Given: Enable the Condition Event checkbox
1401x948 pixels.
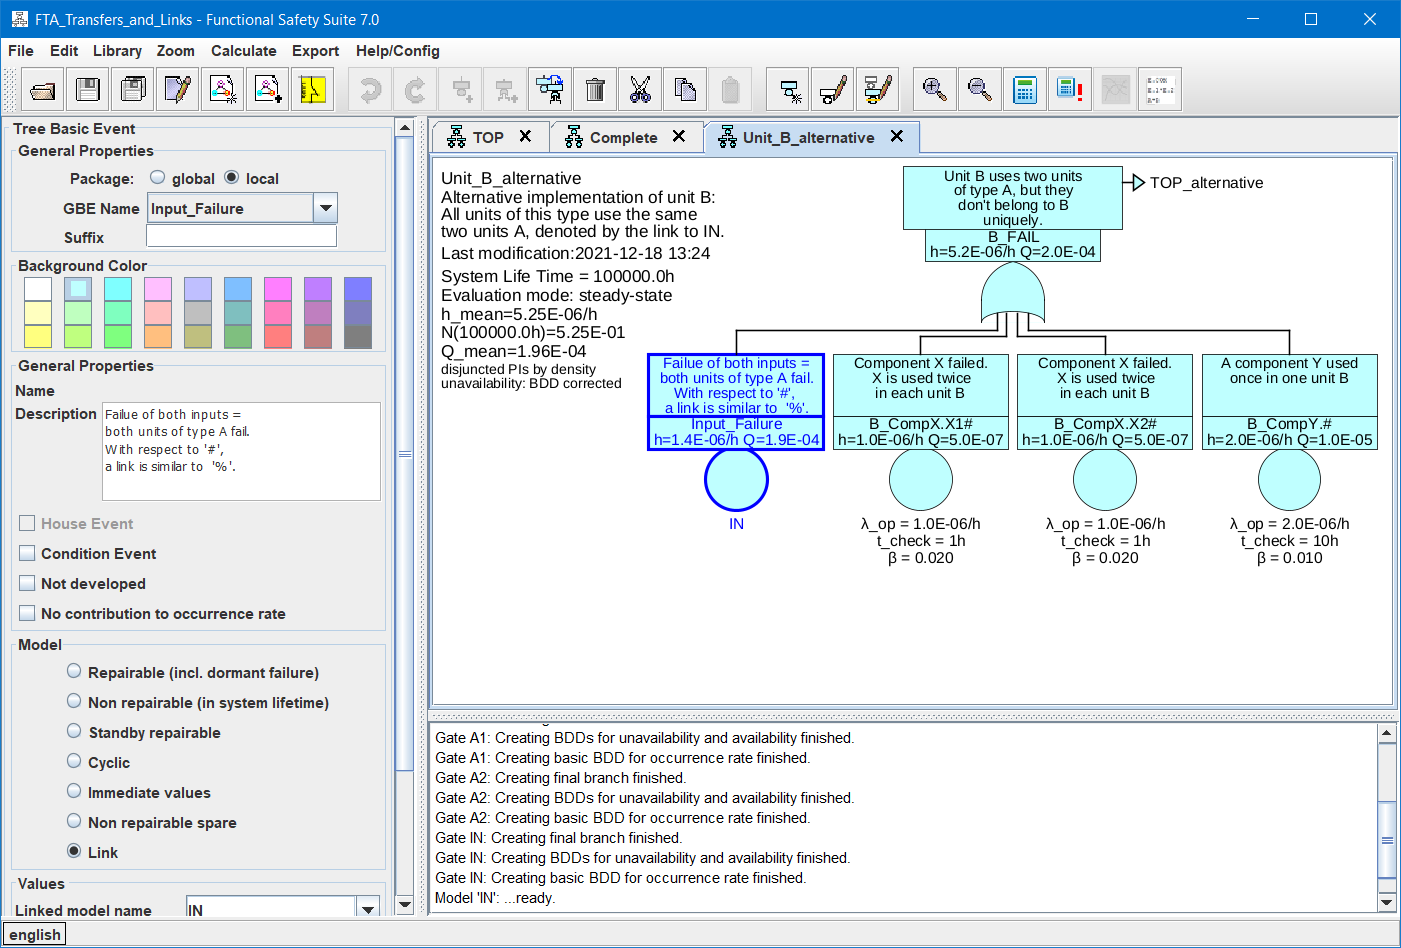Looking at the screenshot, I should pos(28,553).
